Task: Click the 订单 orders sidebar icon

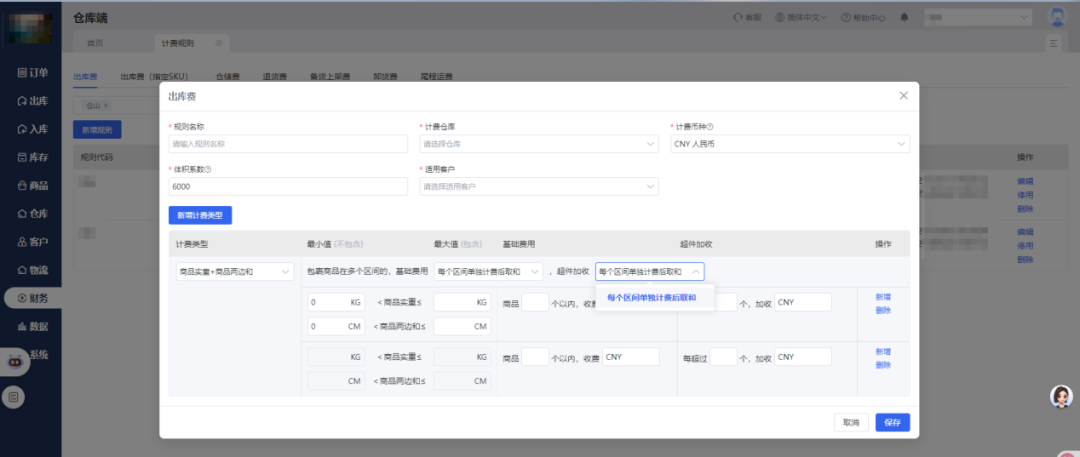Action: tap(22, 72)
